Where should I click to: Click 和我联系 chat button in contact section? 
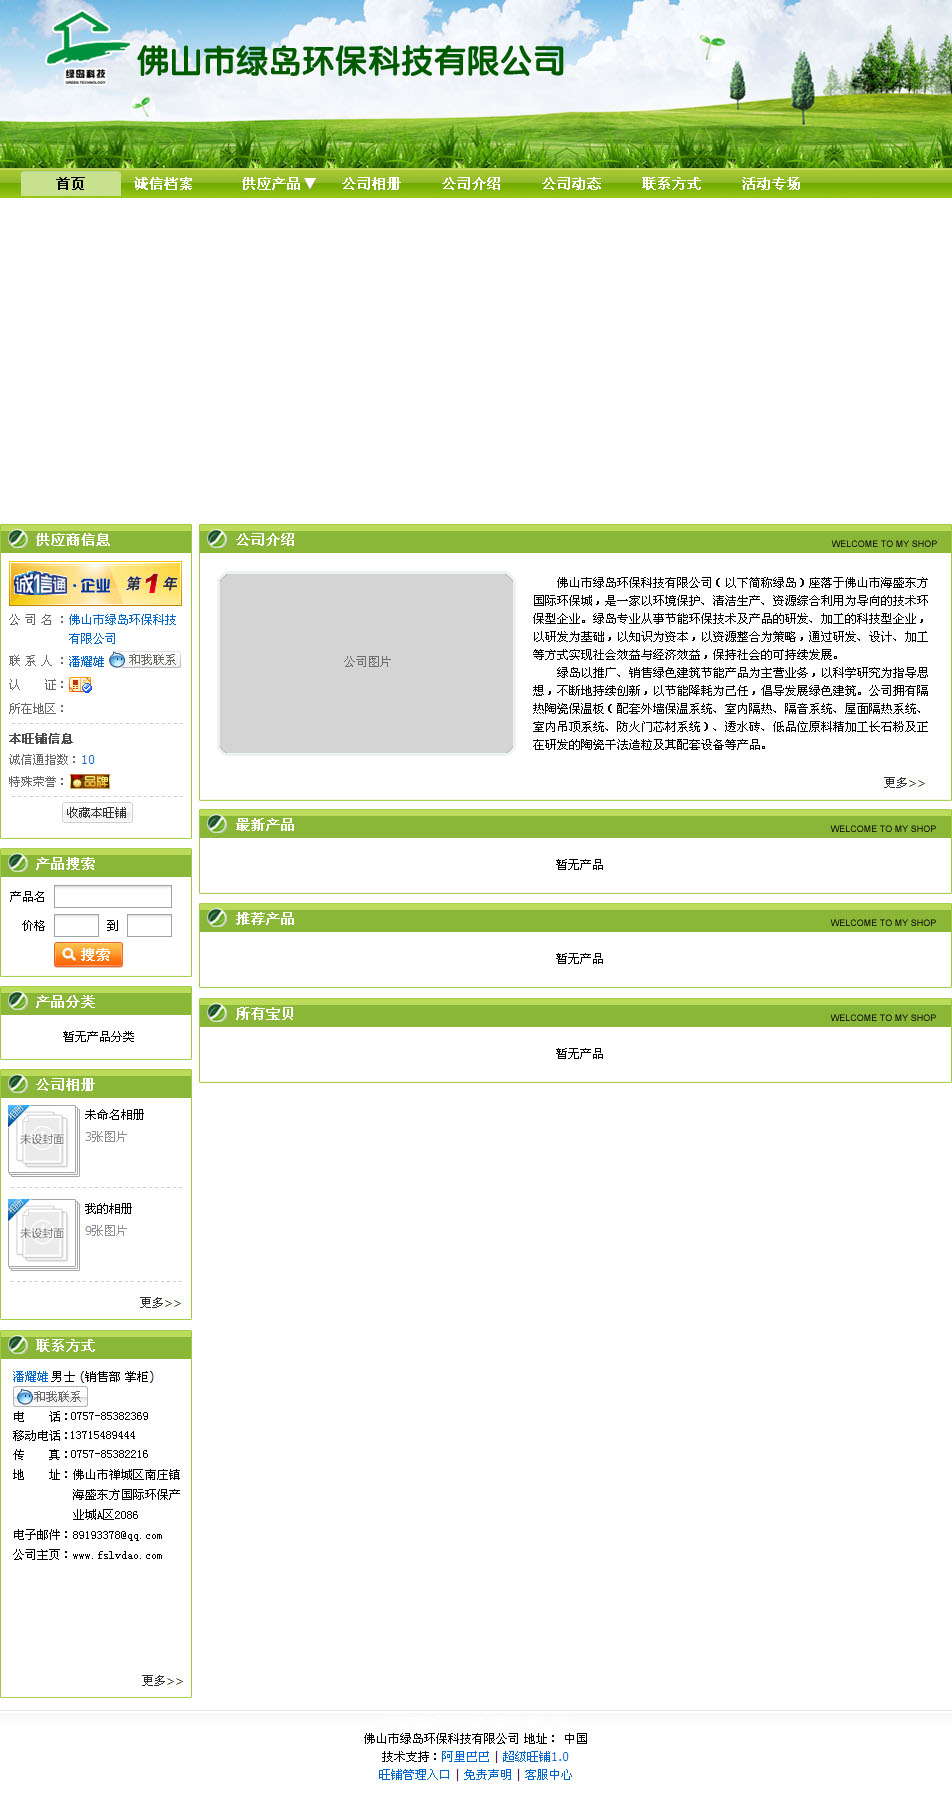coord(50,1397)
